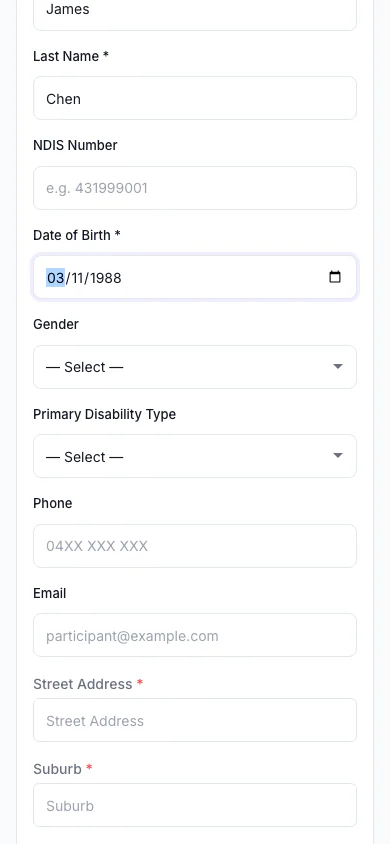Screen dimensions: 390x844
Task: Click into the Last Name field showing Chen
Action: pos(195,98)
